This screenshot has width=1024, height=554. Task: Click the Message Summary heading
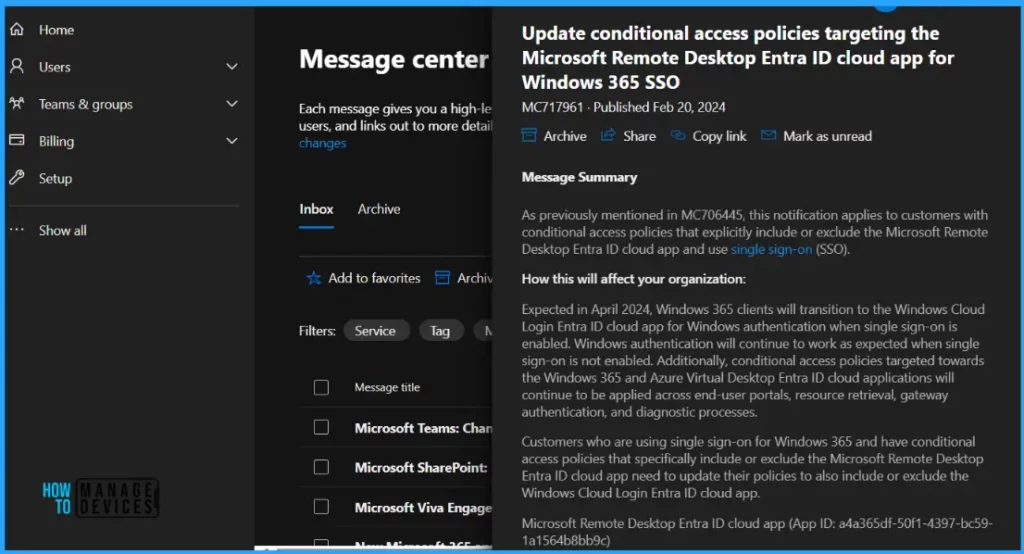point(579,177)
